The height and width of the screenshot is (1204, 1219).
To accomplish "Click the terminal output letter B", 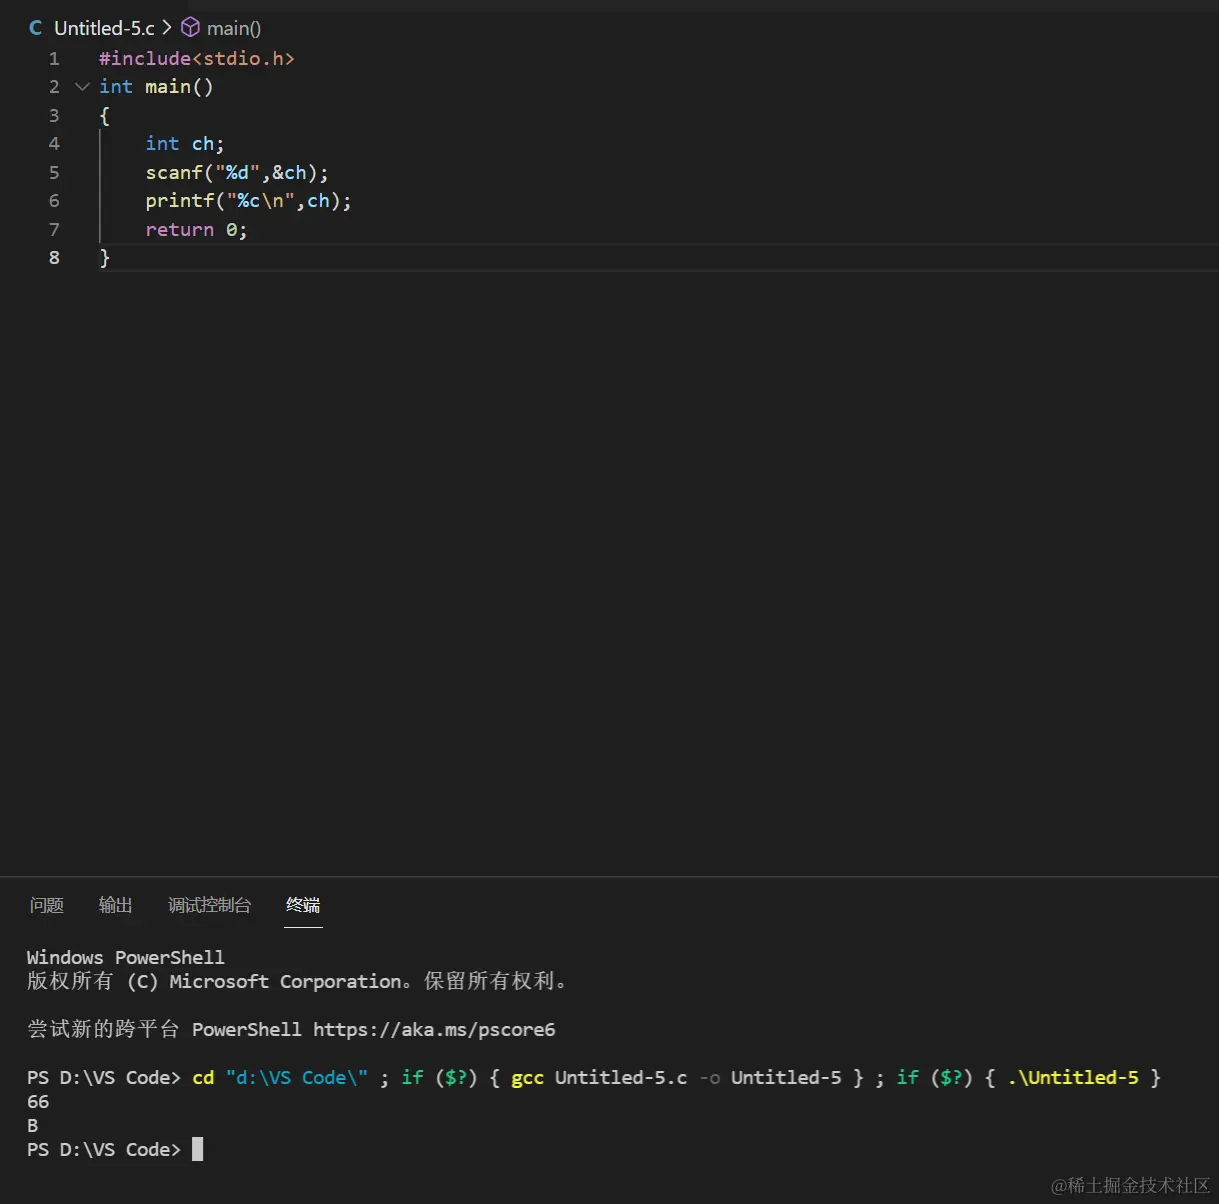I will pos(33,1126).
